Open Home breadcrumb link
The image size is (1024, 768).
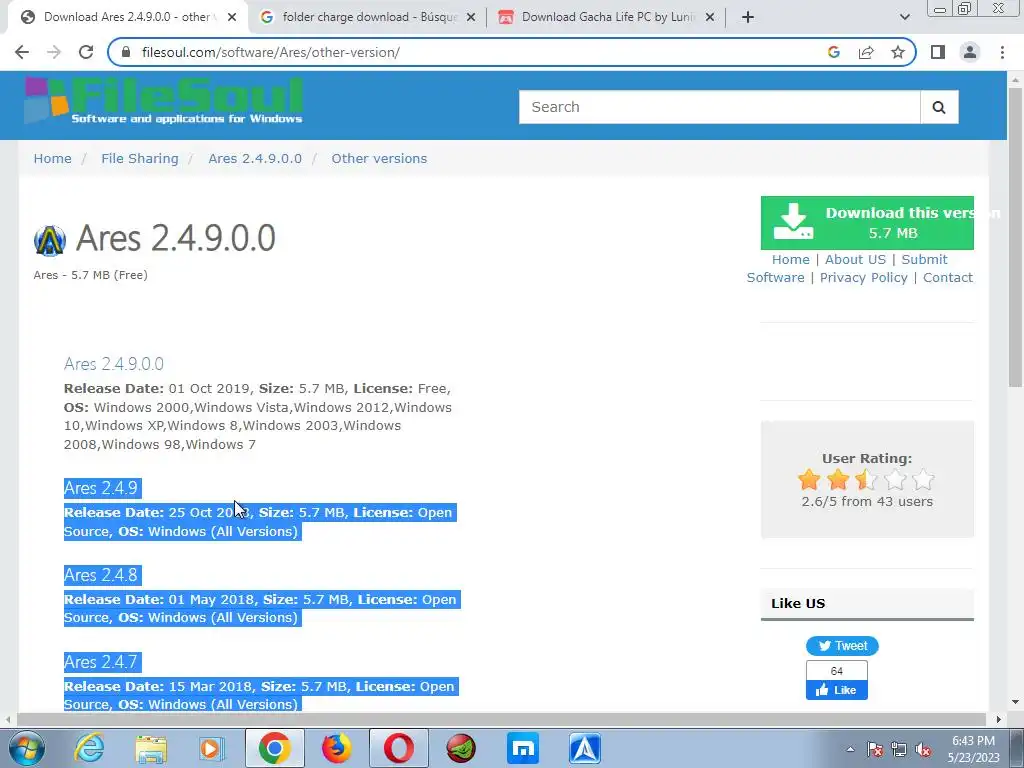click(x=52, y=159)
